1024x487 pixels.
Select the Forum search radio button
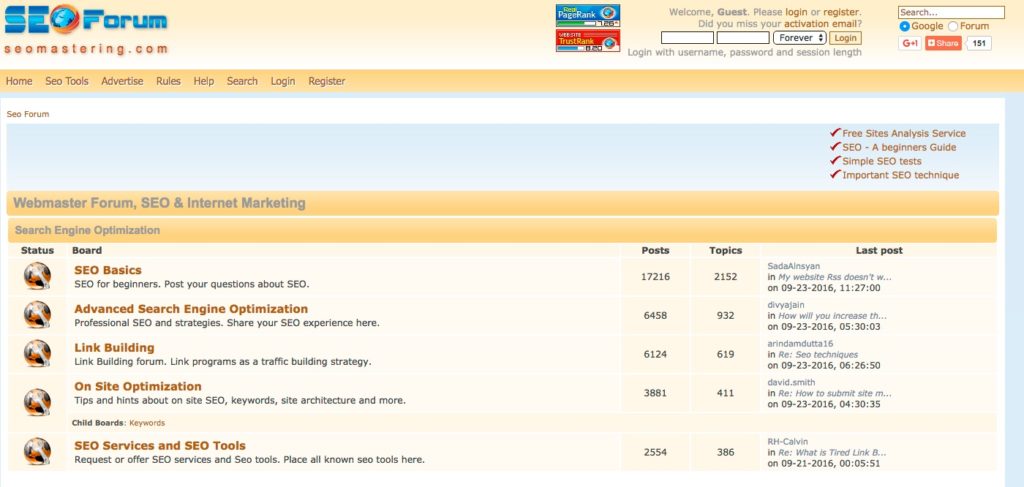(x=952, y=26)
